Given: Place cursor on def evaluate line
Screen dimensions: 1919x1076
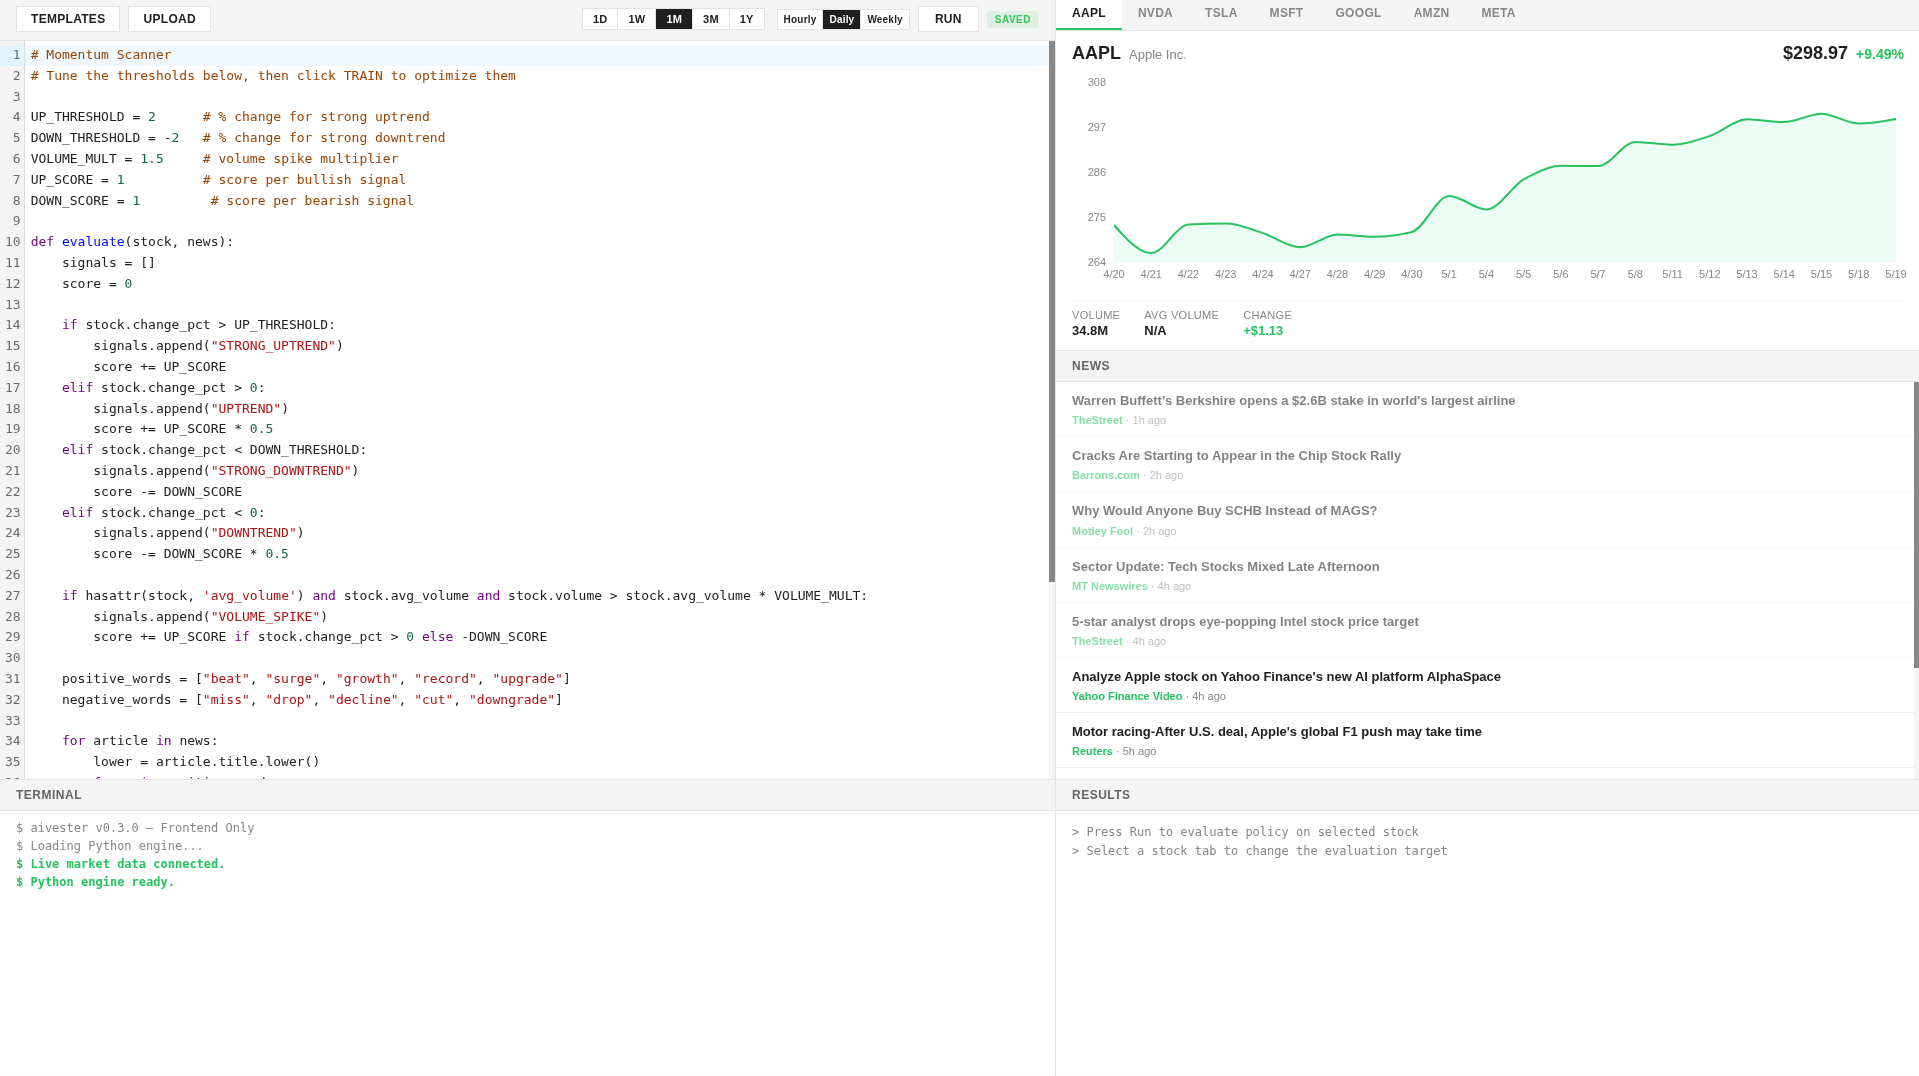Looking at the screenshot, I should tap(539, 242).
